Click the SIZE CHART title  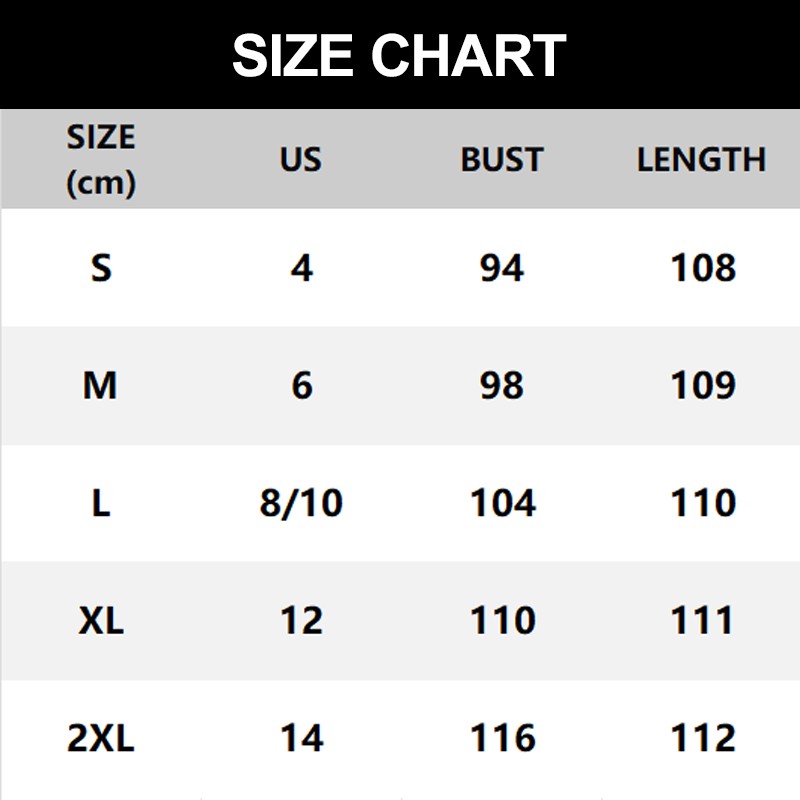[399, 55]
